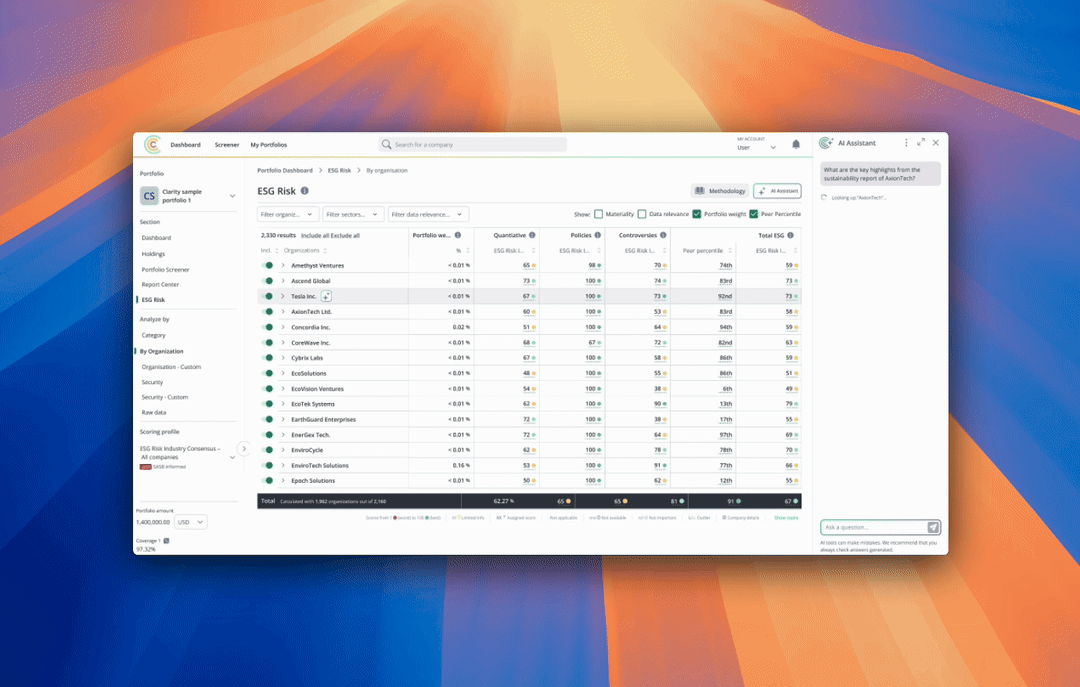Viewport: 1080px width, 687px height.
Task: Expand the AxionTech Ltd. row
Action: pyautogui.click(x=283, y=312)
